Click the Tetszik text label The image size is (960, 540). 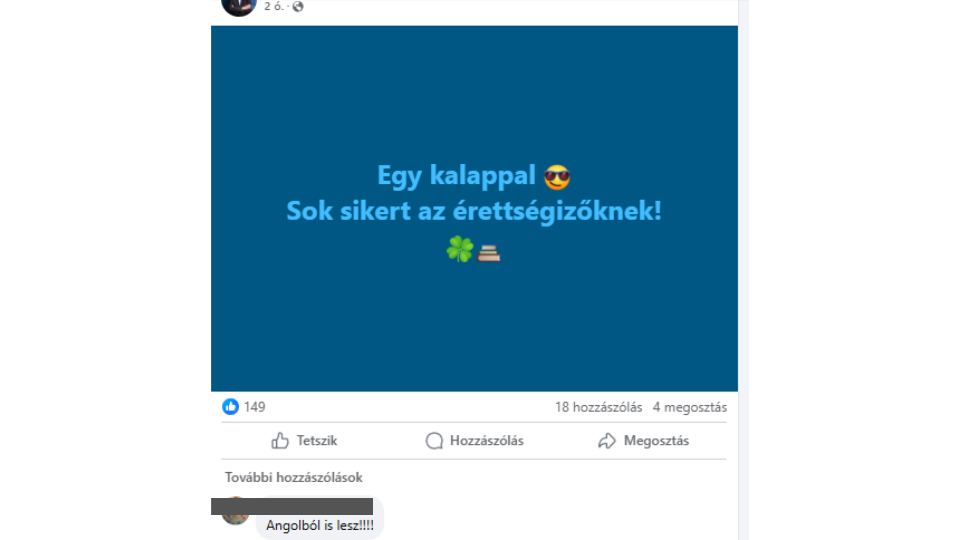[x=317, y=441]
